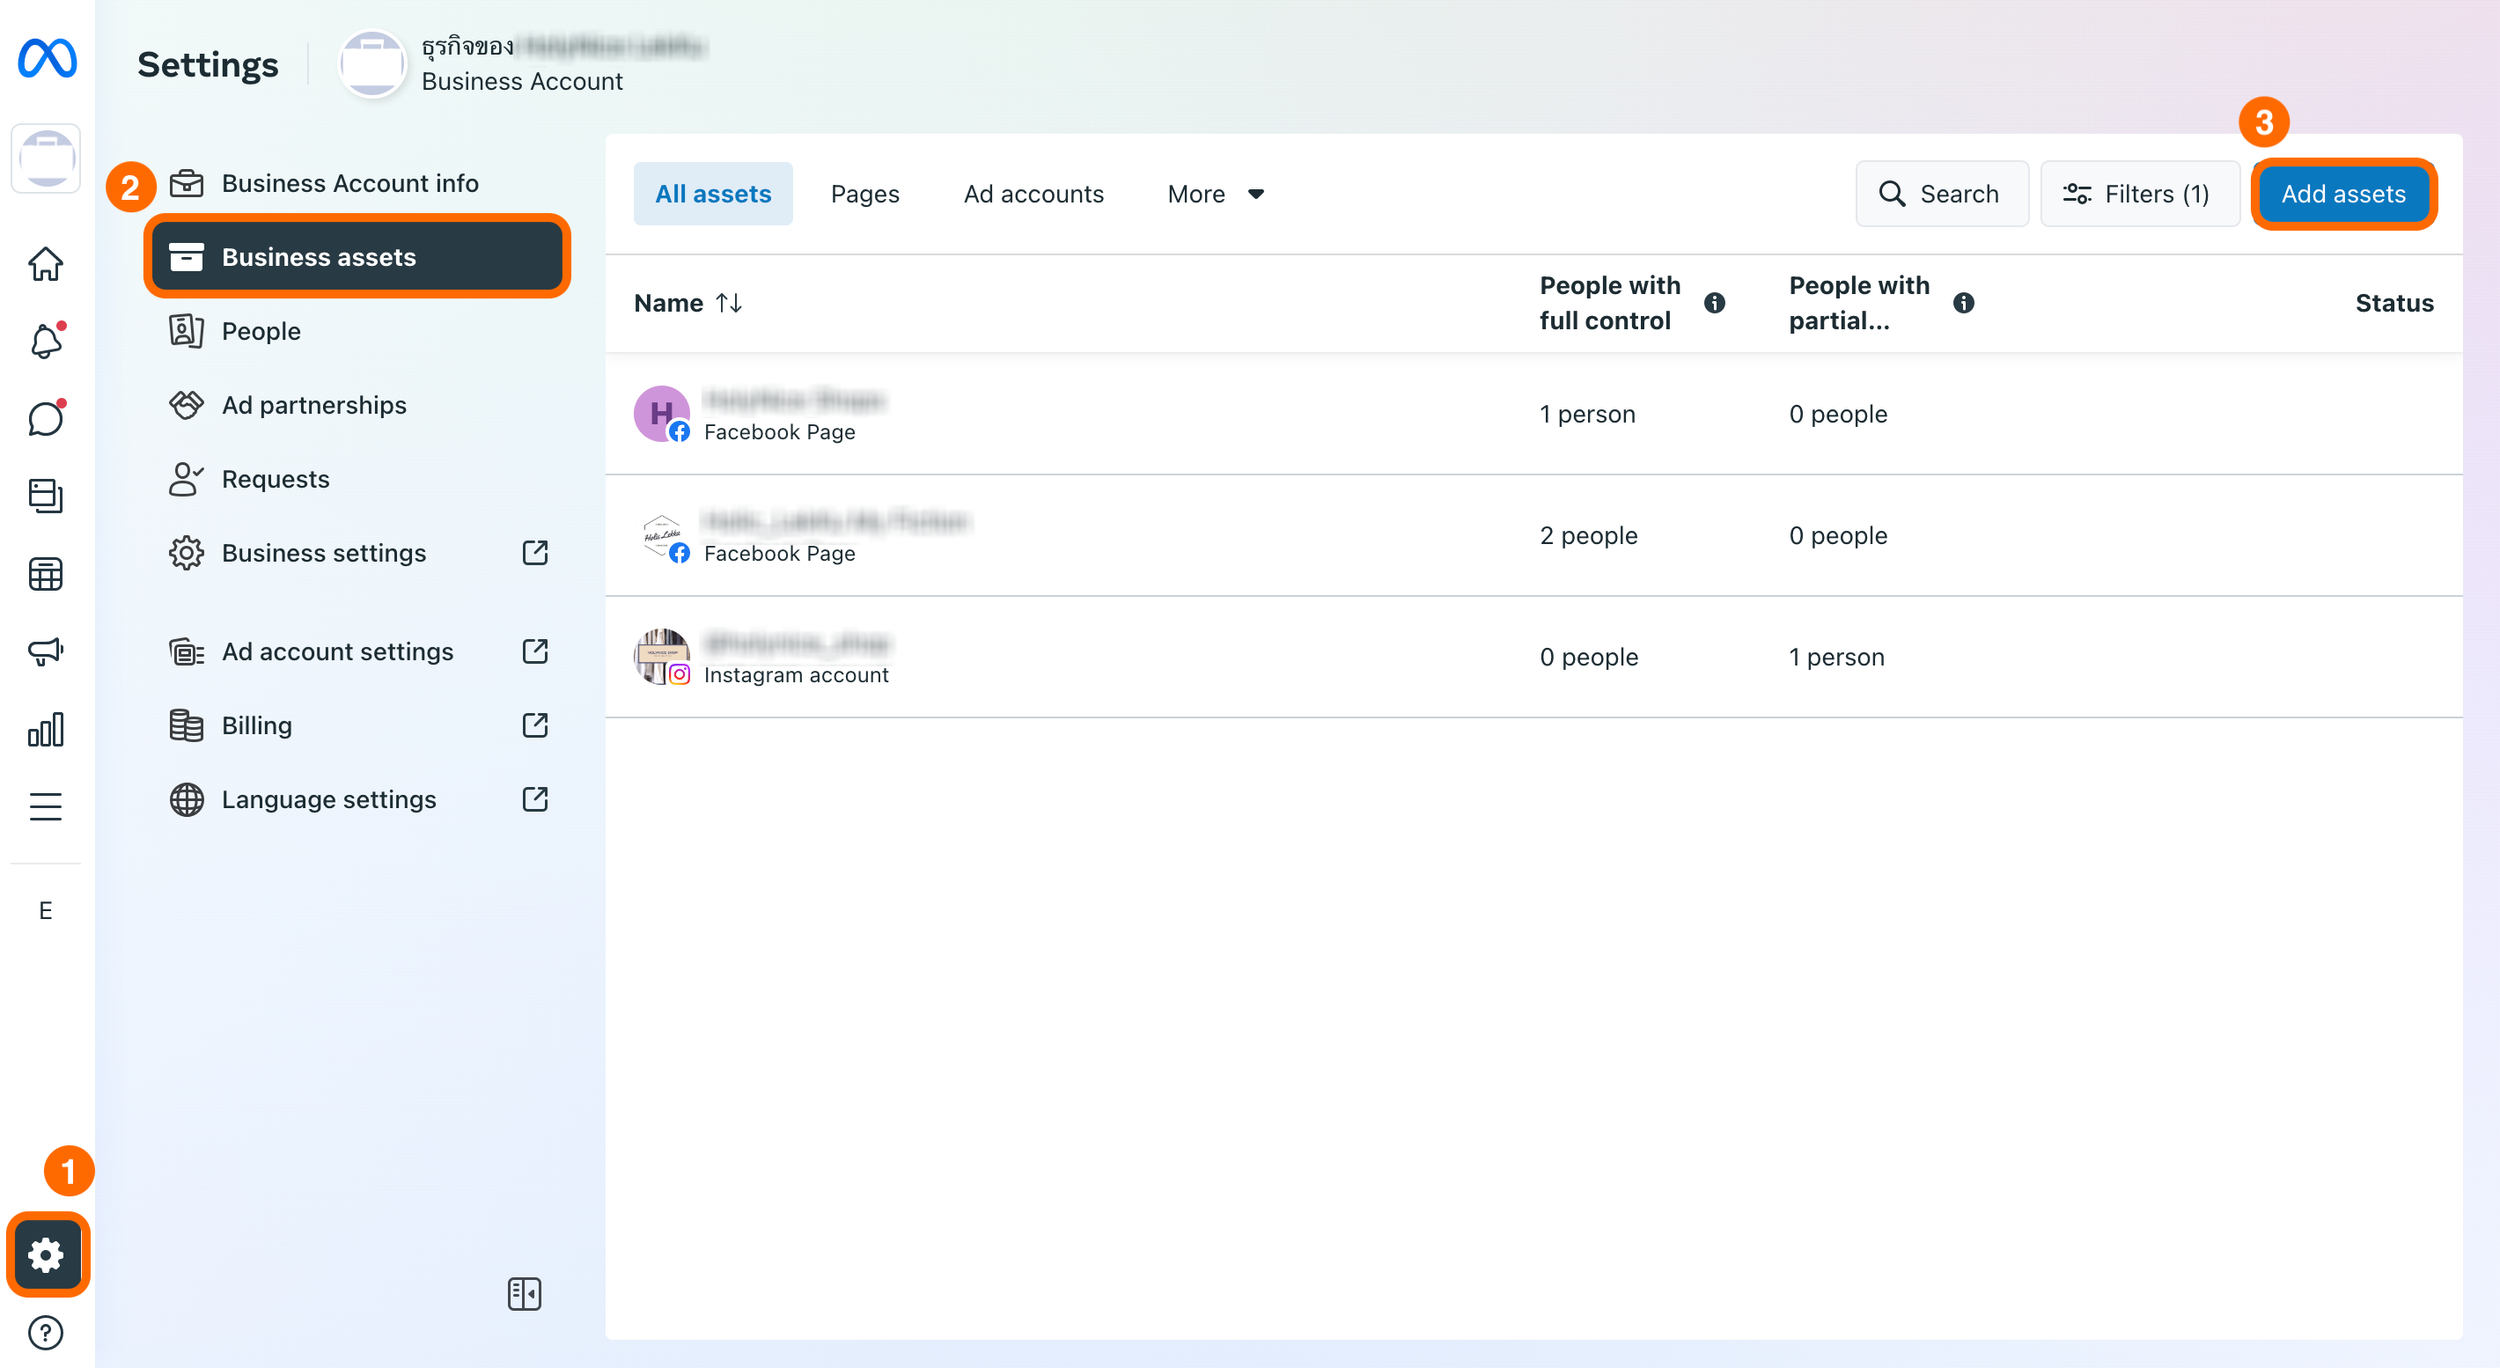2500x1368 pixels.
Task: Click the Add assets button
Action: [x=2342, y=194]
